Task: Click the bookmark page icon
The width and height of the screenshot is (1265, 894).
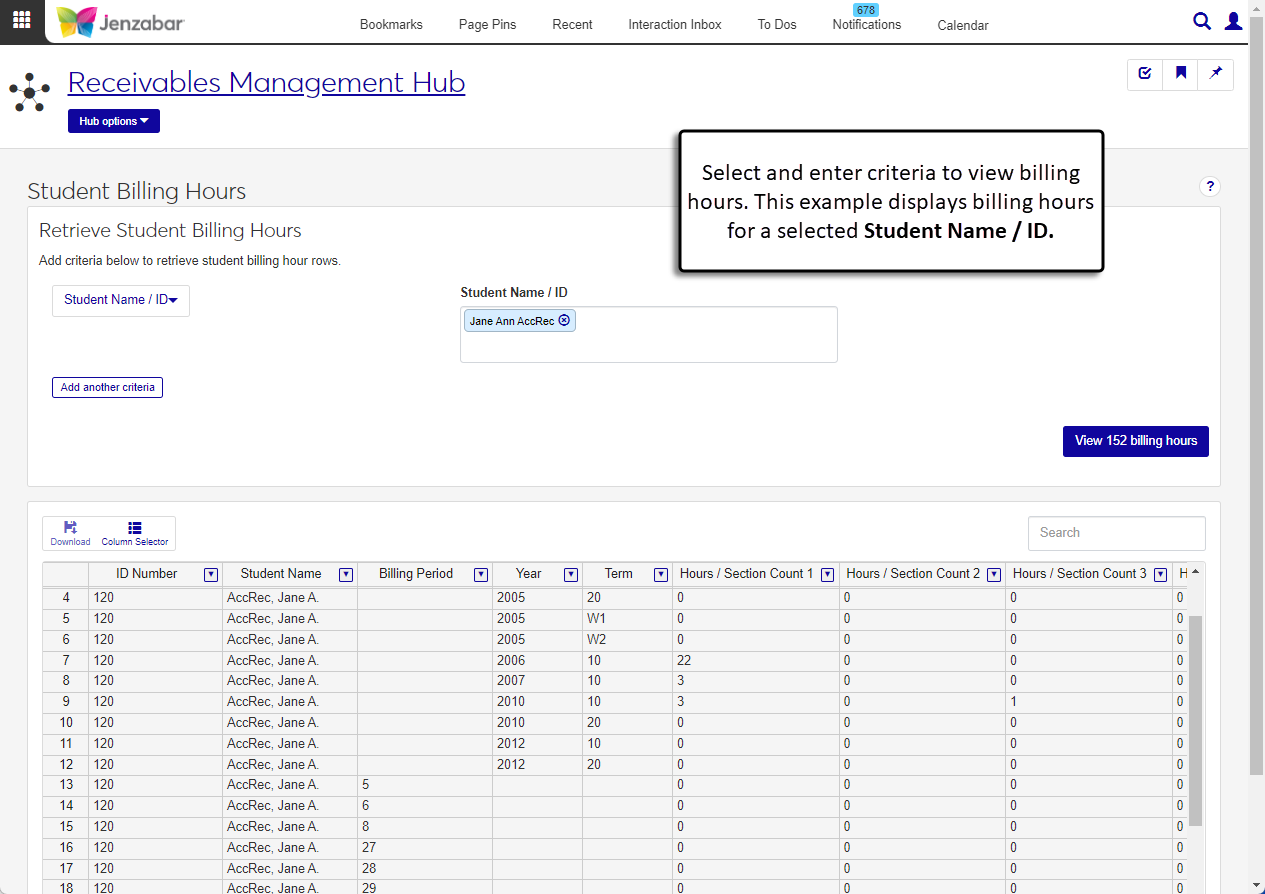Action: click(1180, 74)
